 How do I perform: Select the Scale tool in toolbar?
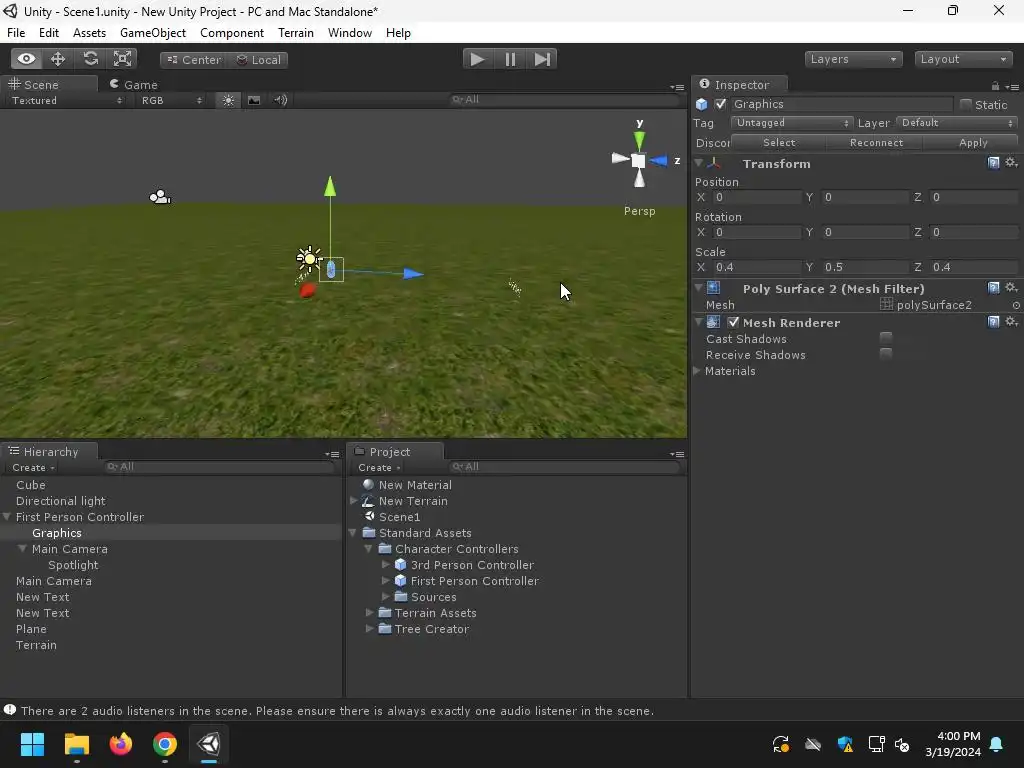point(122,59)
